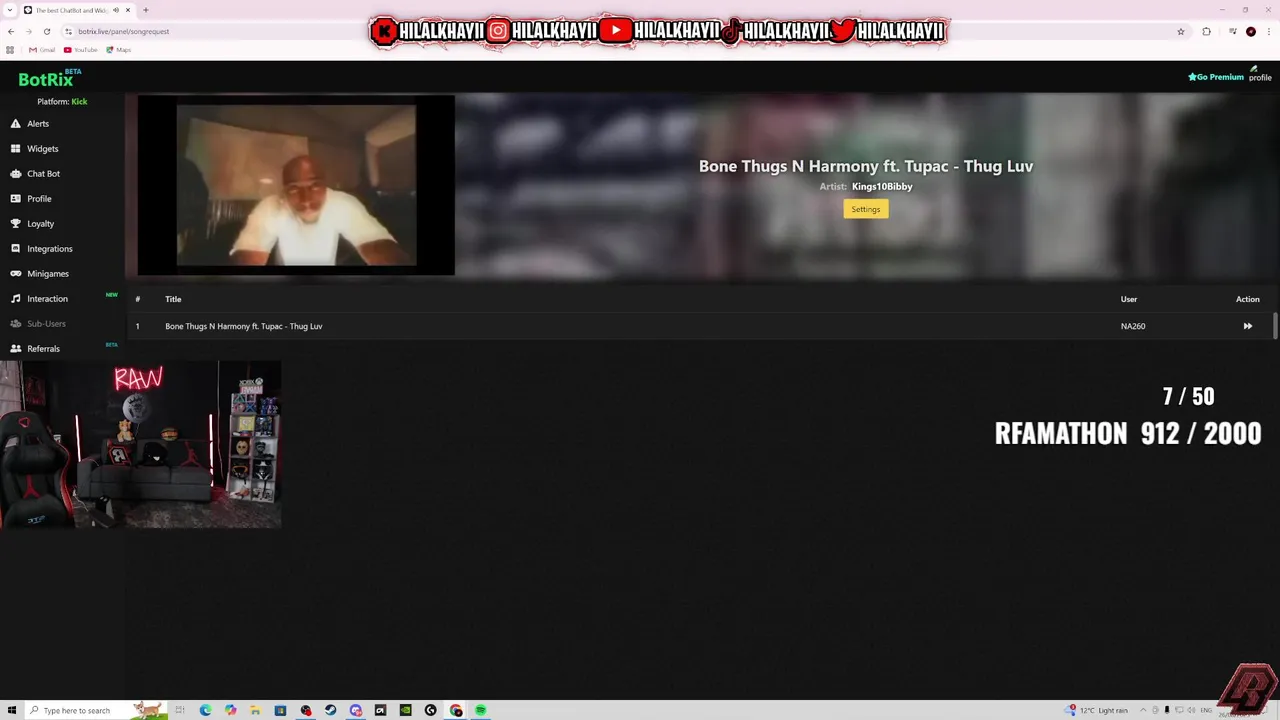The image size is (1280, 720).
Task: Open the browser extensions puzzle icon
Action: [x=1206, y=31]
